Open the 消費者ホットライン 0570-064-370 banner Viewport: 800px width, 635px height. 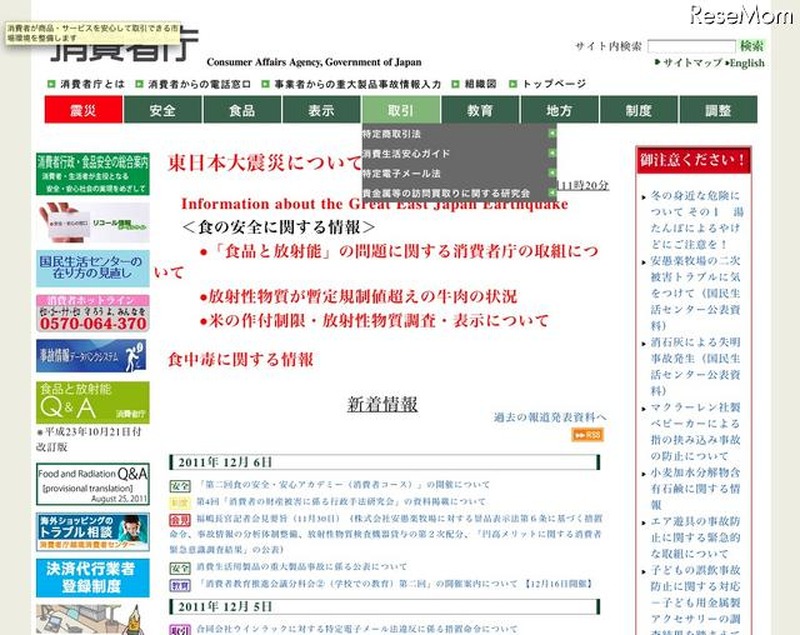[93, 313]
